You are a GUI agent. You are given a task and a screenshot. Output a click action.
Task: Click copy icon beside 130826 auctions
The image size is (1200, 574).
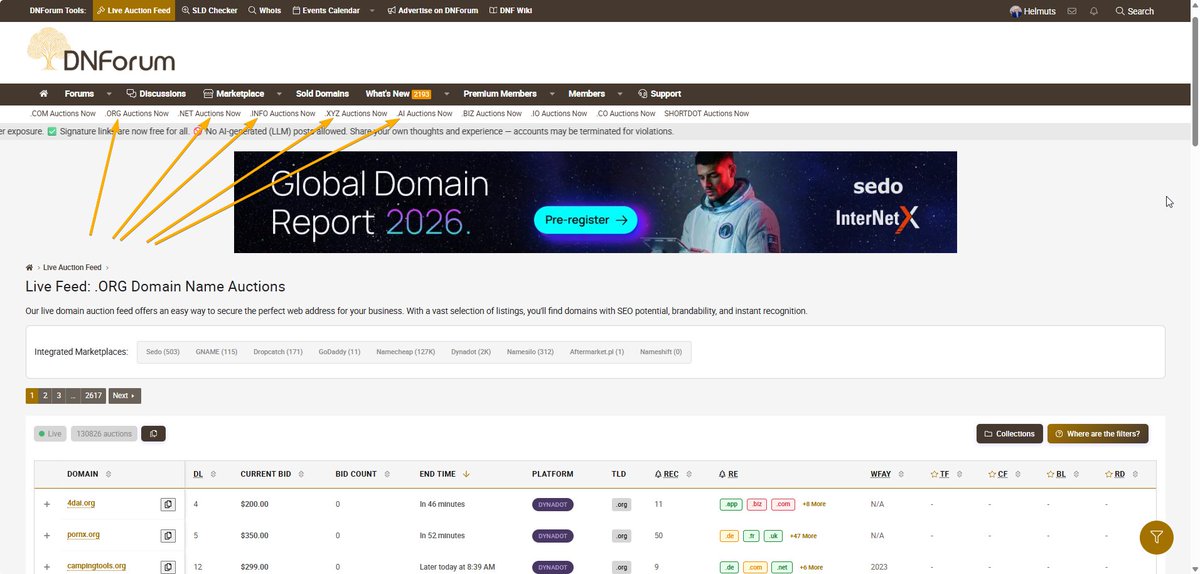coord(153,434)
